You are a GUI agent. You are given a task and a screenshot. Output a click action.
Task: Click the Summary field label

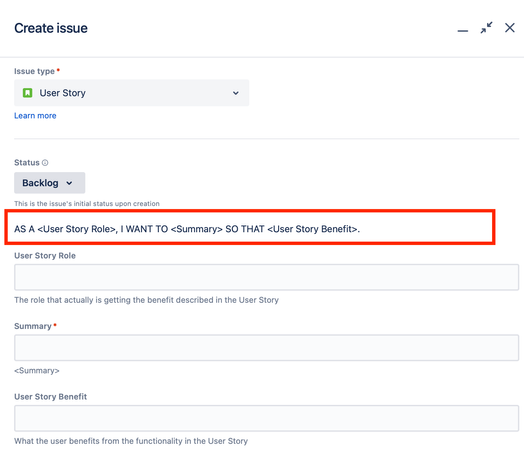(33, 326)
